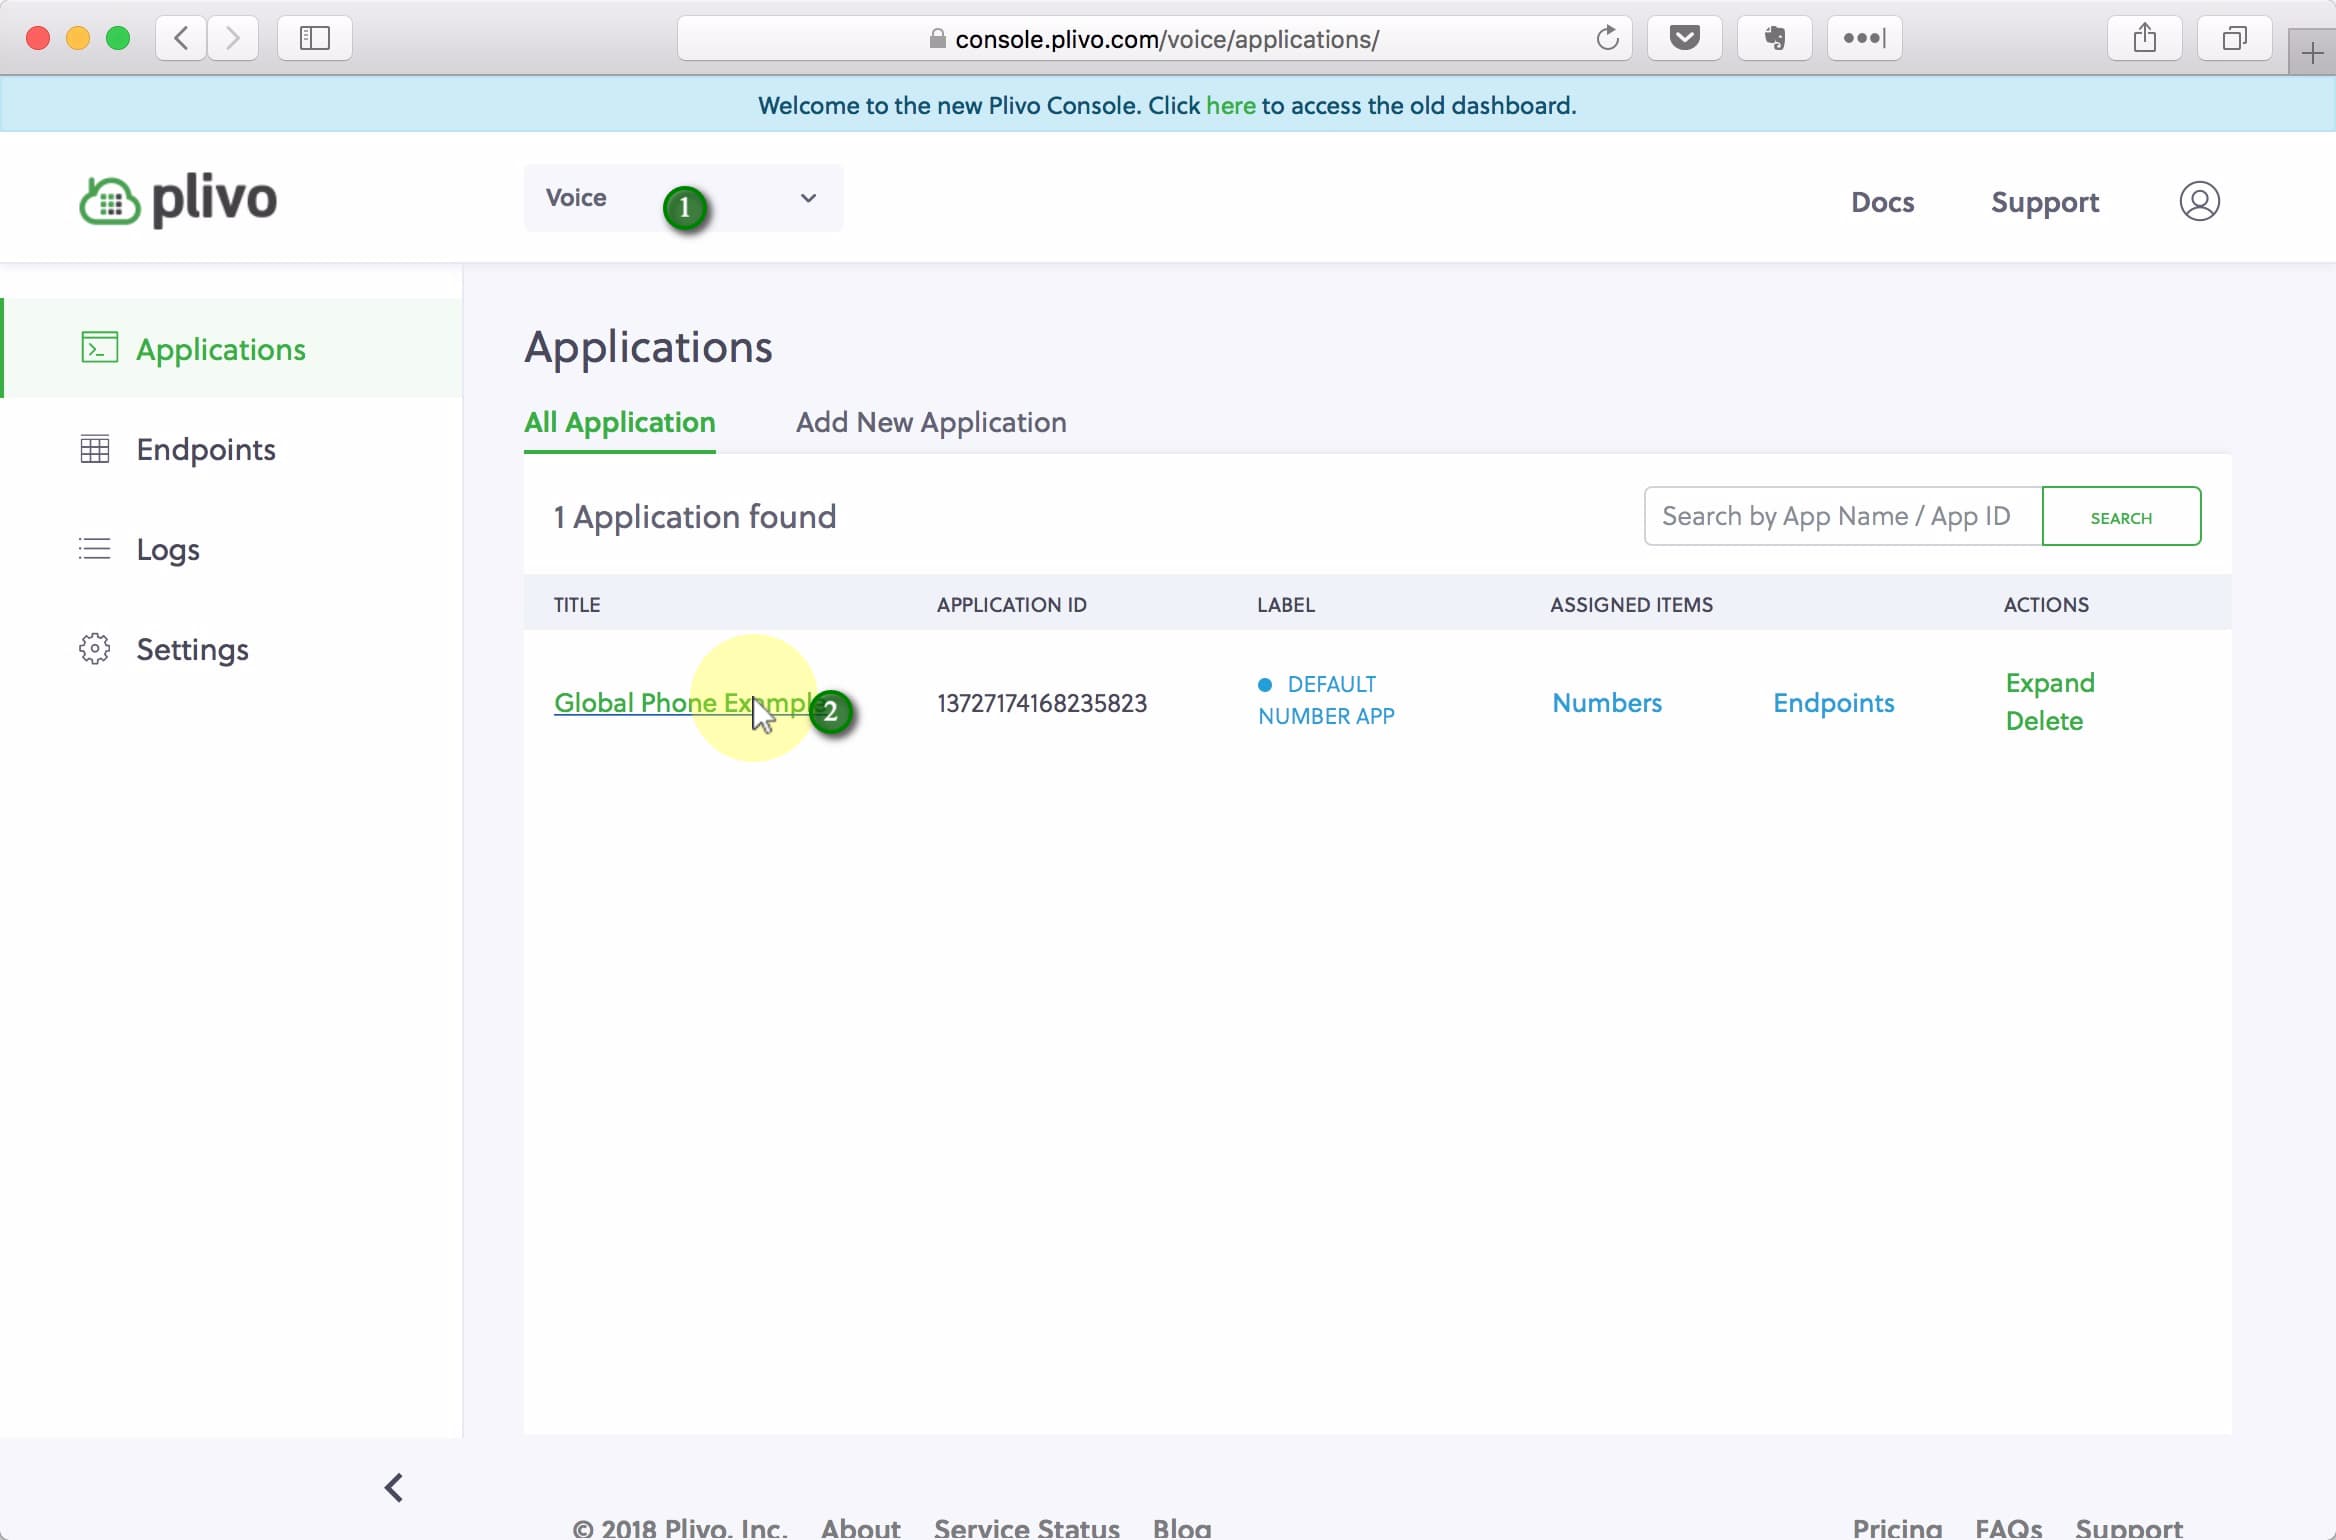Expand the Voice product dropdown
Viewport: 2336px width, 1540px height.
(808, 198)
